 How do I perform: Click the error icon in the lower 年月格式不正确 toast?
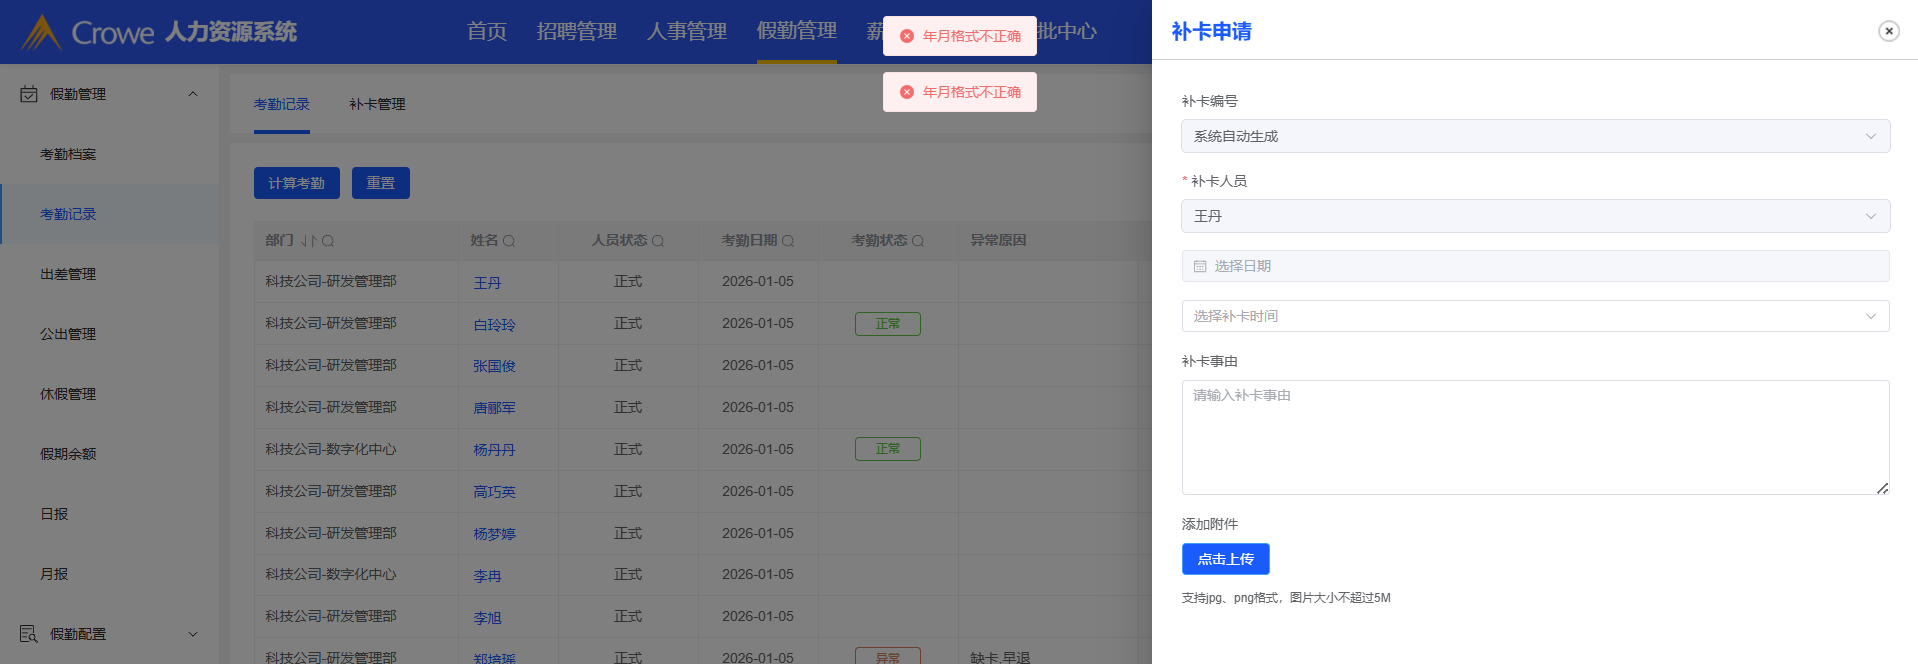click(907, 92)
